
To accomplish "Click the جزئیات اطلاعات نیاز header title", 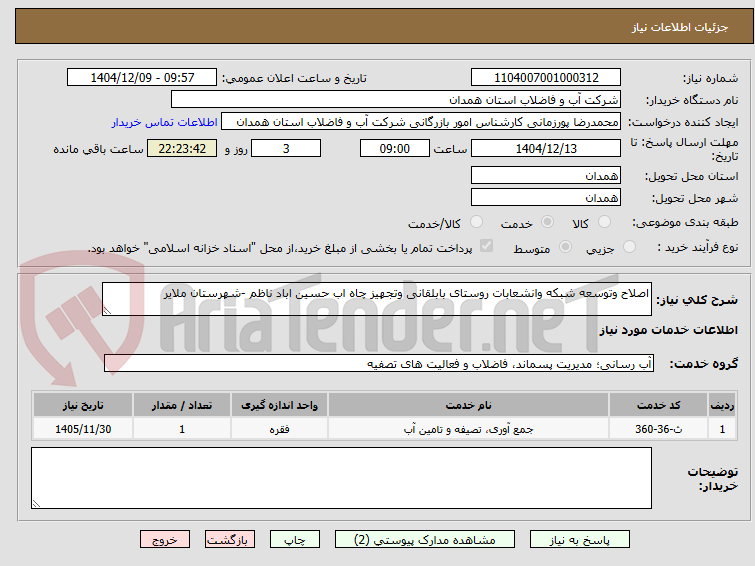I will point(679,27).
